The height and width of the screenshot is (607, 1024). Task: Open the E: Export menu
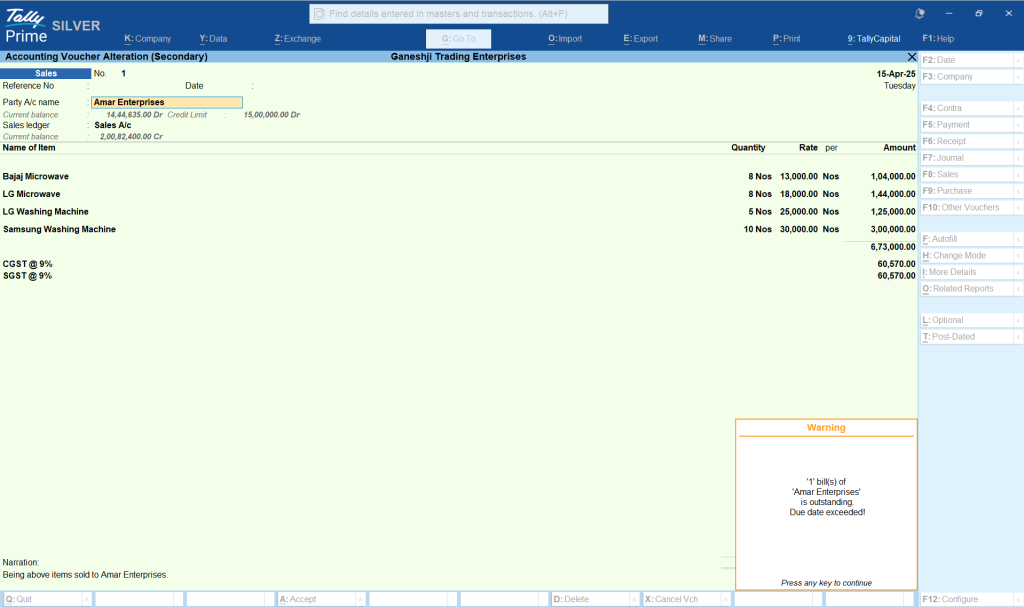pyautogui.click(x=641, y=39)
